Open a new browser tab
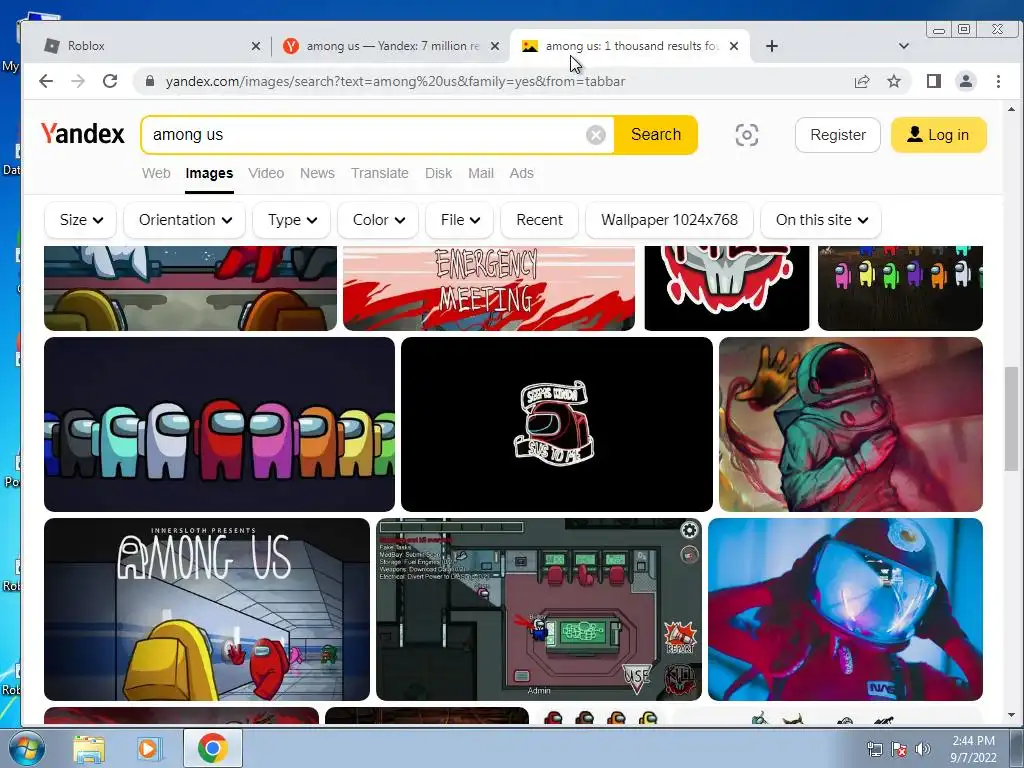Viewport: 1024px width, 768px height. coord(771,46)
